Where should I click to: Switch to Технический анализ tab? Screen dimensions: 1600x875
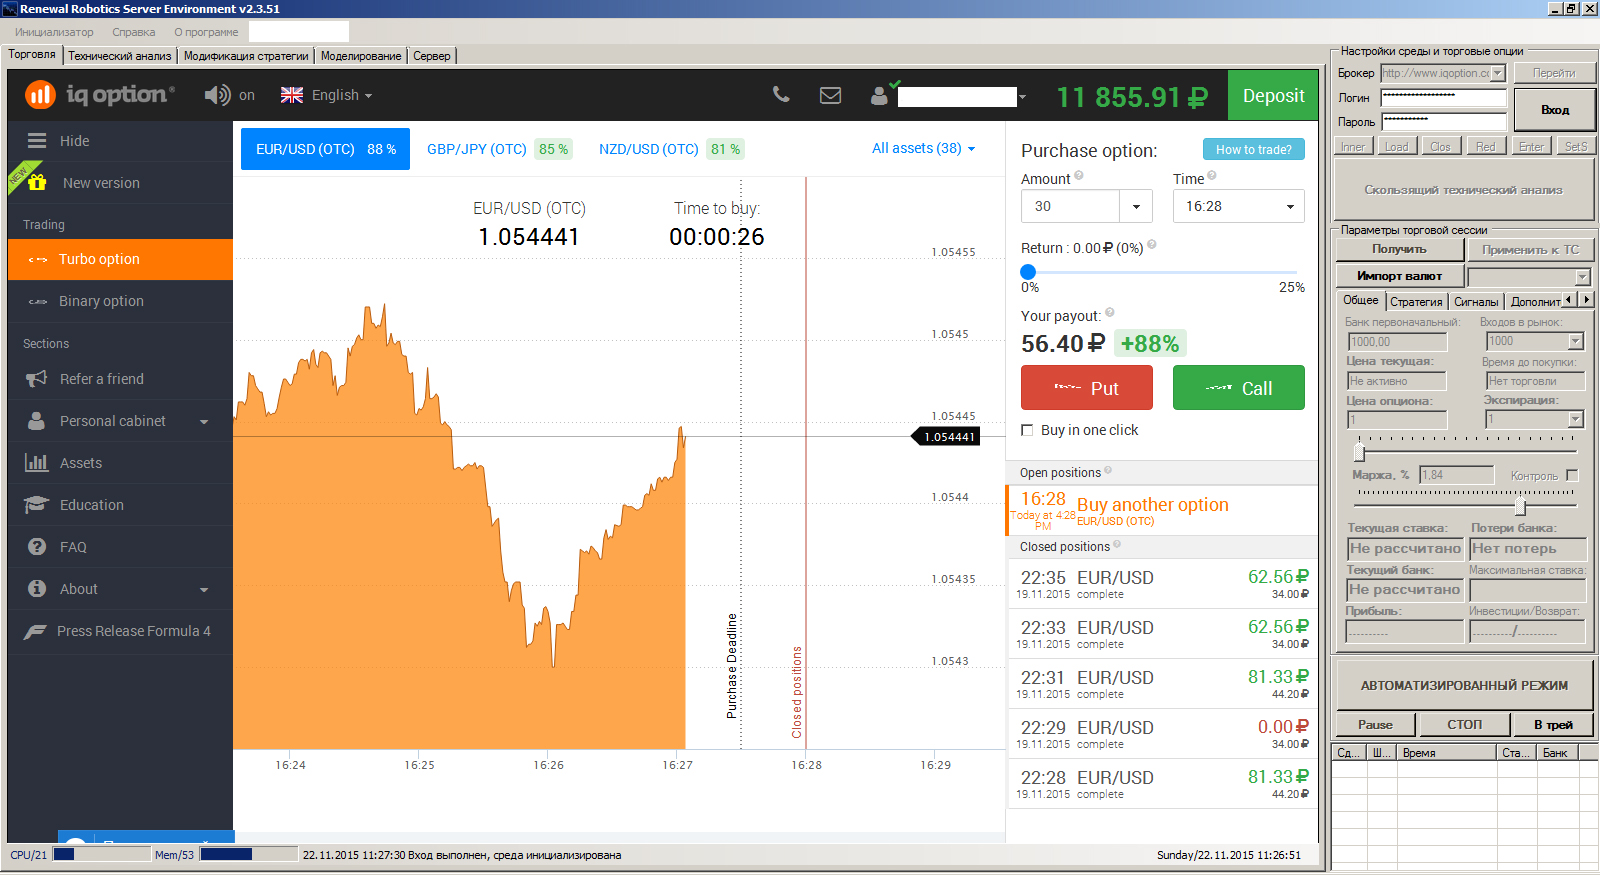120,56
